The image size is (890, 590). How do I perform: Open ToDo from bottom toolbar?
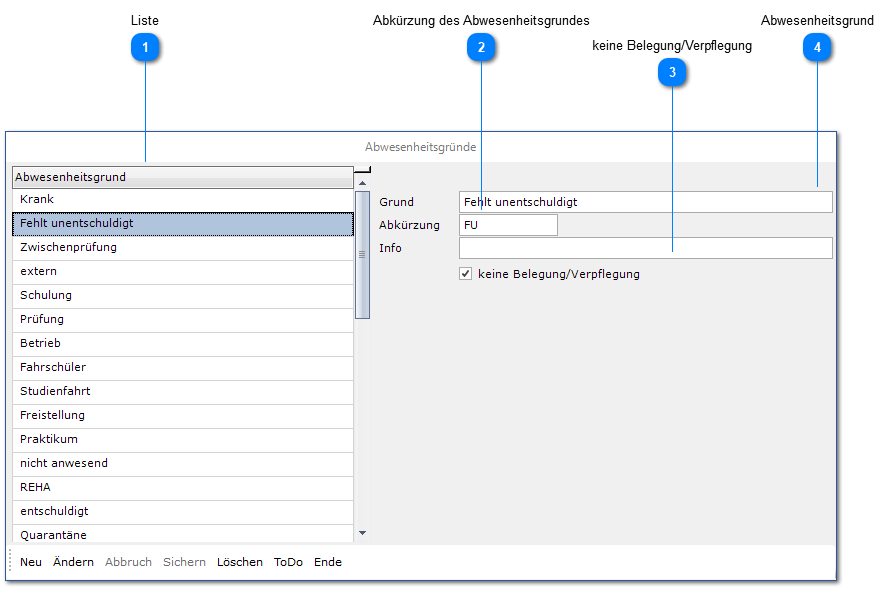(288, 562)
